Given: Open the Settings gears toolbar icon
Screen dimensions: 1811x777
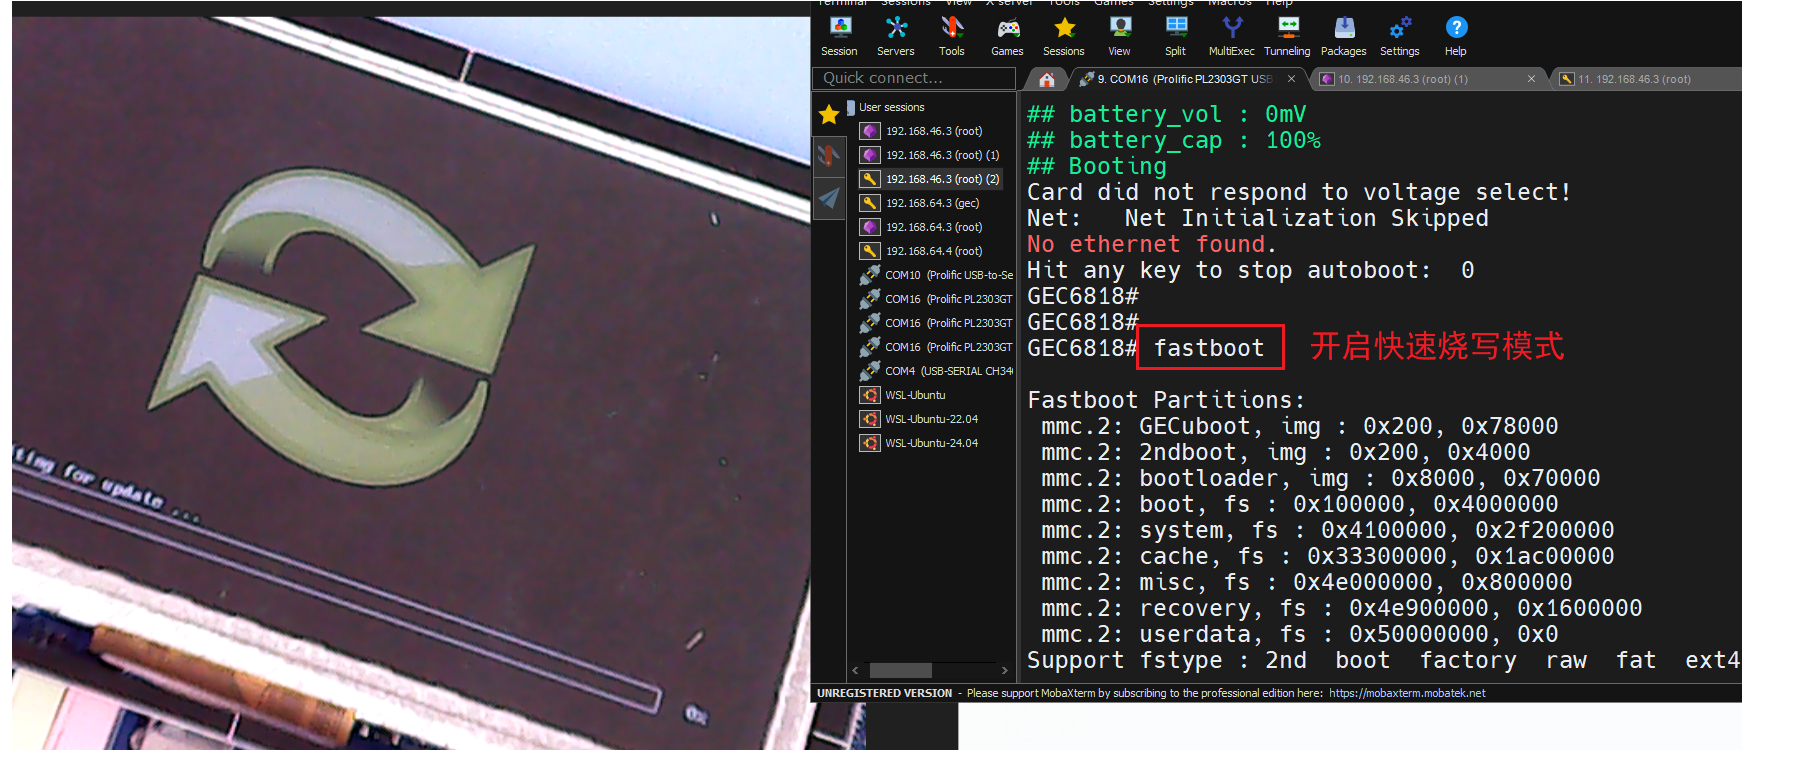Looking at the screenshot, I should tap(1399, 36).
